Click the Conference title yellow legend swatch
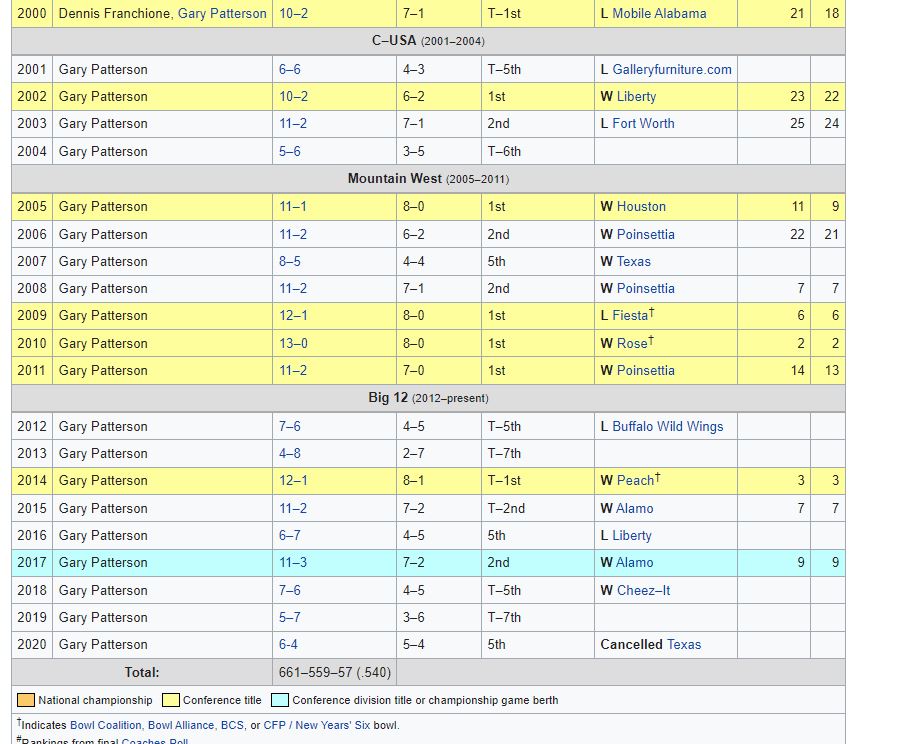The image size is (916, 744). [171, 700]
